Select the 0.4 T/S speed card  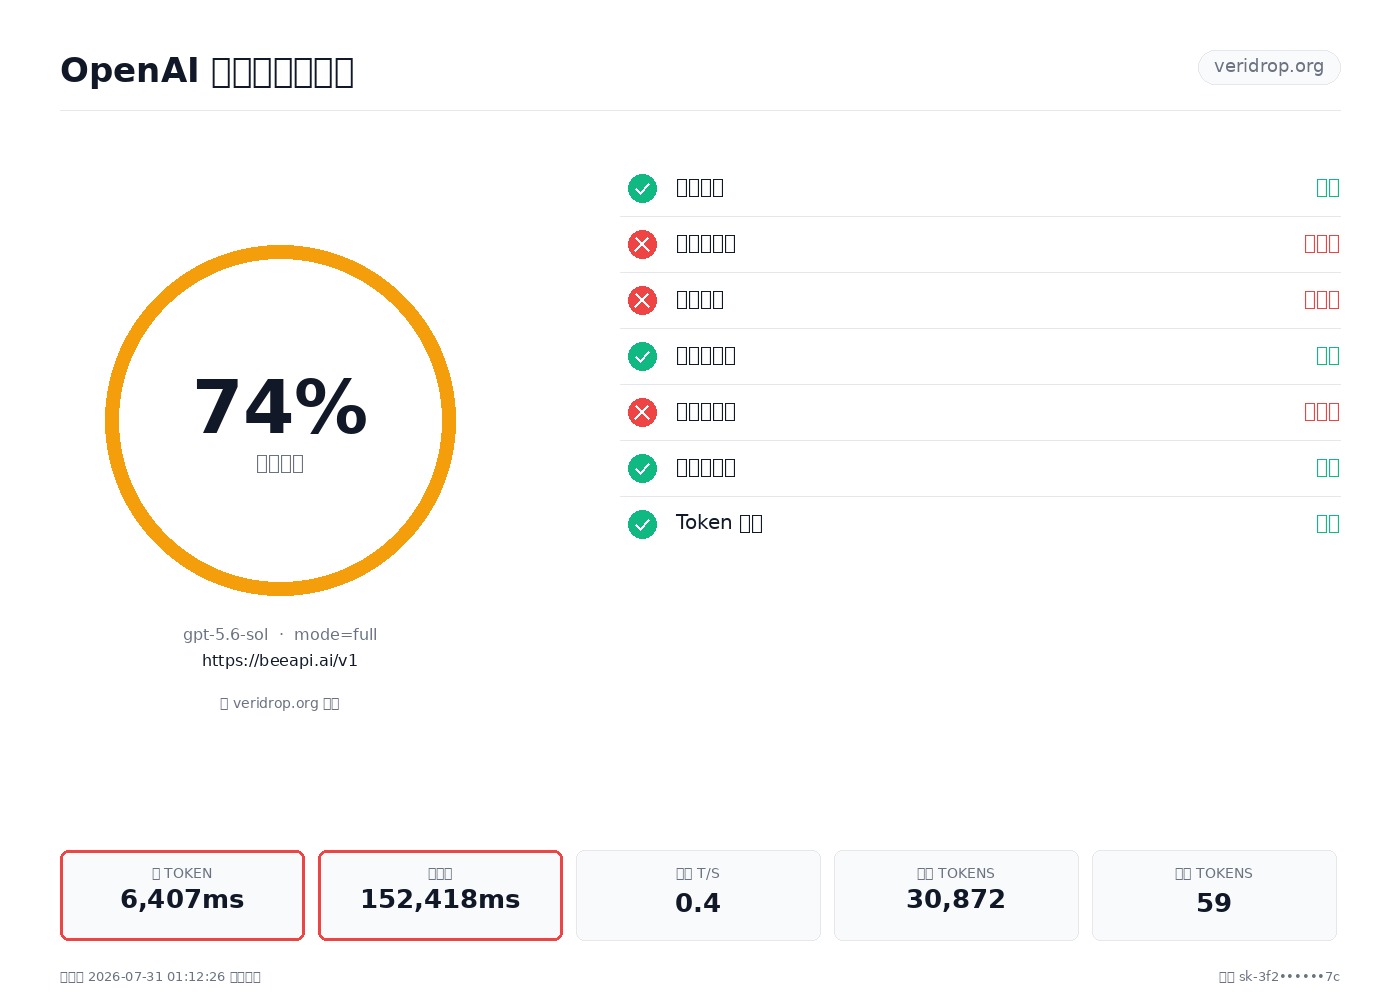click(x=698, y=895)
